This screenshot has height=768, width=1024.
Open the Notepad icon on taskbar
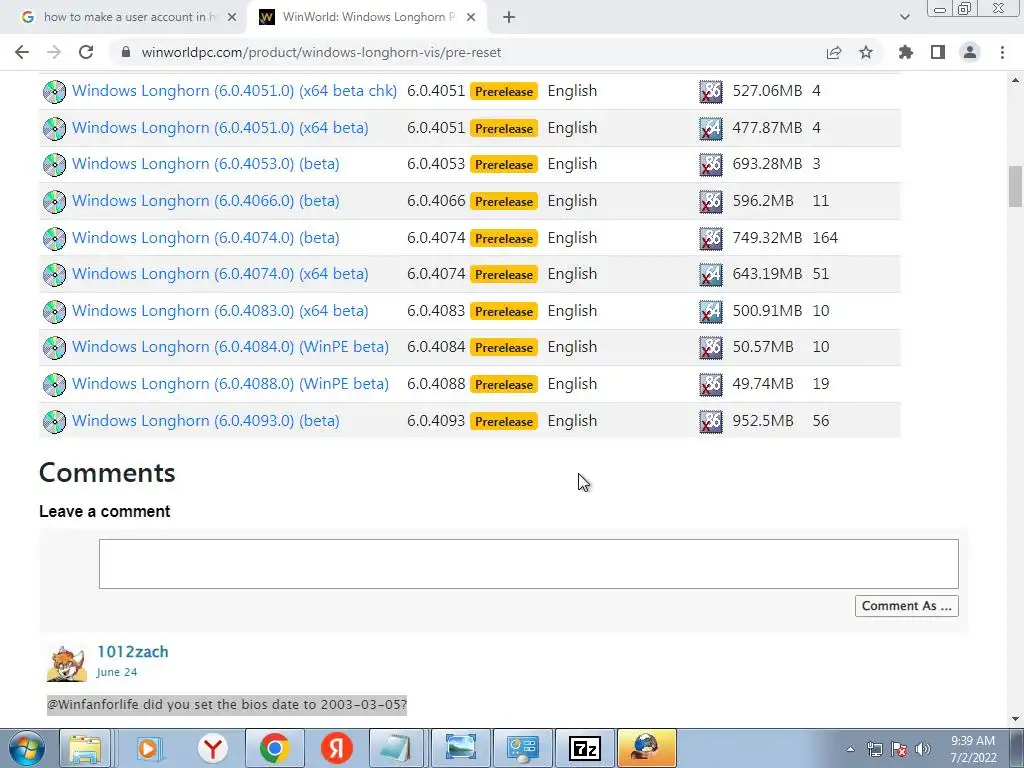coord(396,748)
